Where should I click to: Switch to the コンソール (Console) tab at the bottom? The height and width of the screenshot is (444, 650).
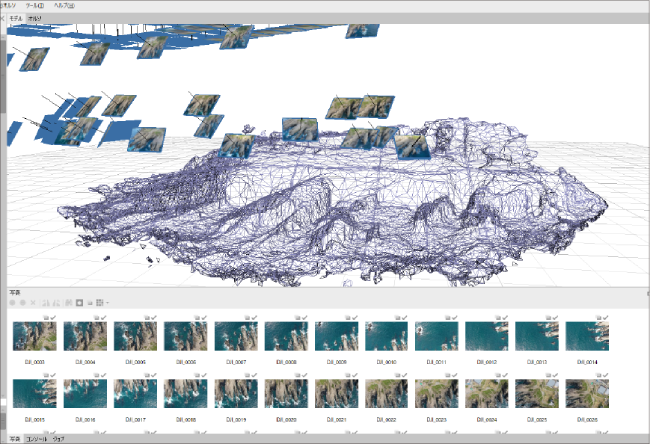tap(36, 438)
